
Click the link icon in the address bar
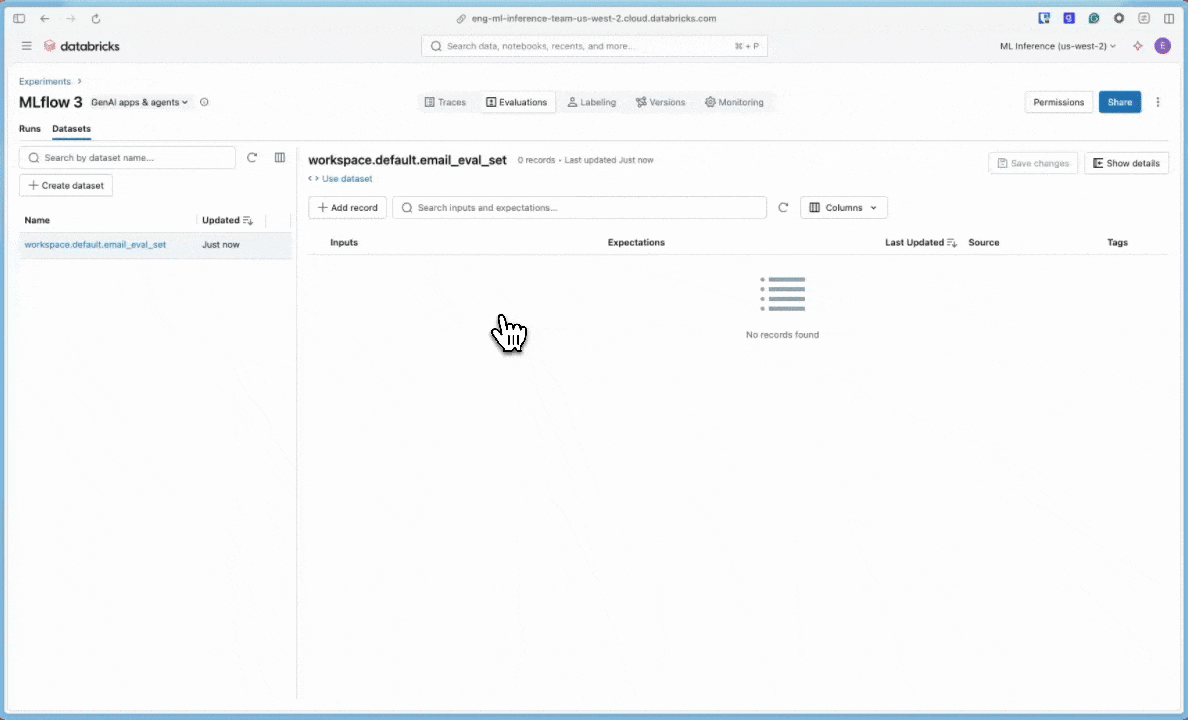[461, 18]
